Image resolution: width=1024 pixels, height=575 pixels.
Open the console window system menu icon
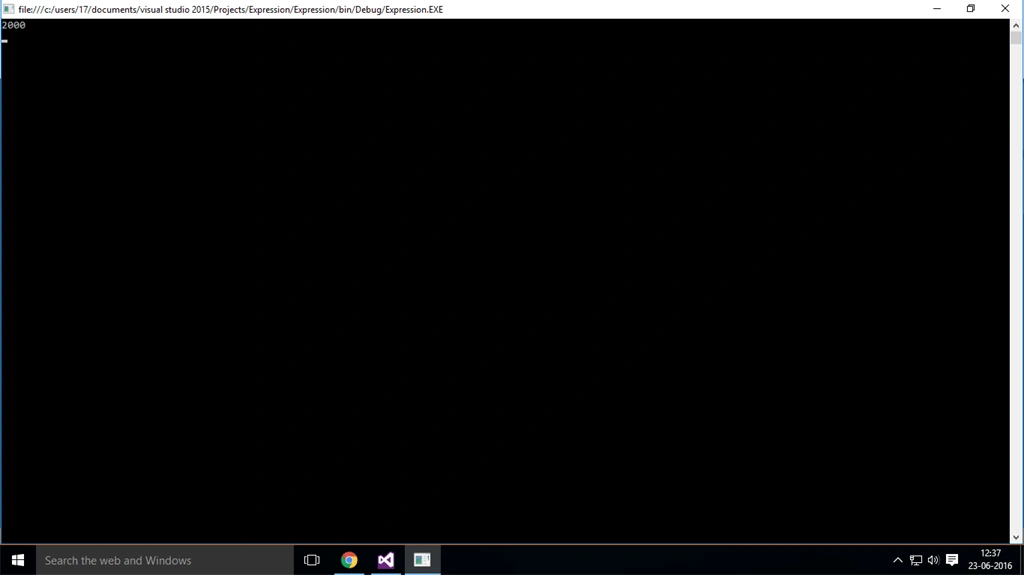coord(8,9)
